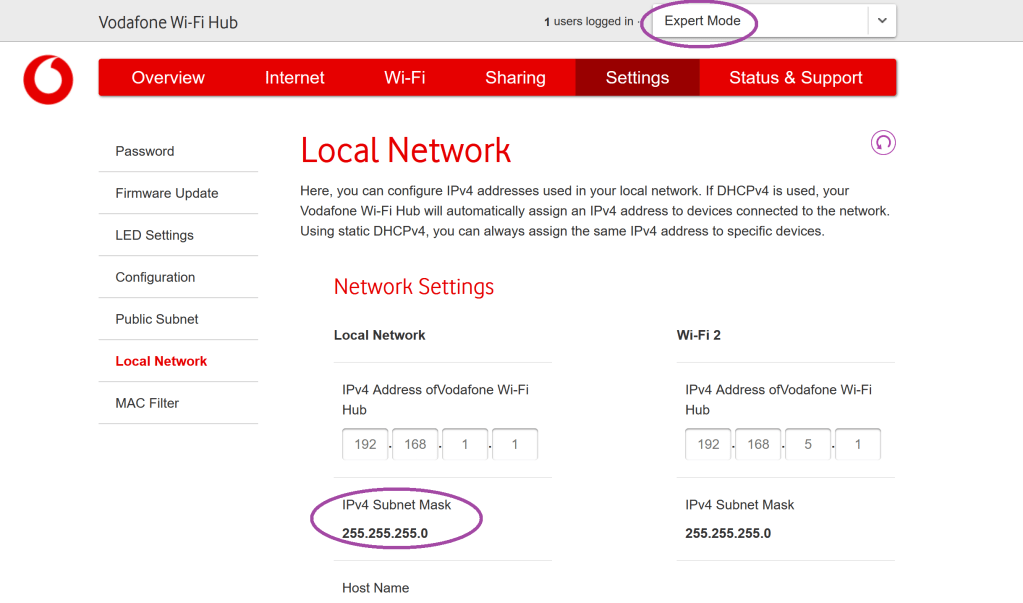Click third octet field of Wi-Fi 2 IPv4
The width and height of the screenshot is (1023, 603).
808,444
